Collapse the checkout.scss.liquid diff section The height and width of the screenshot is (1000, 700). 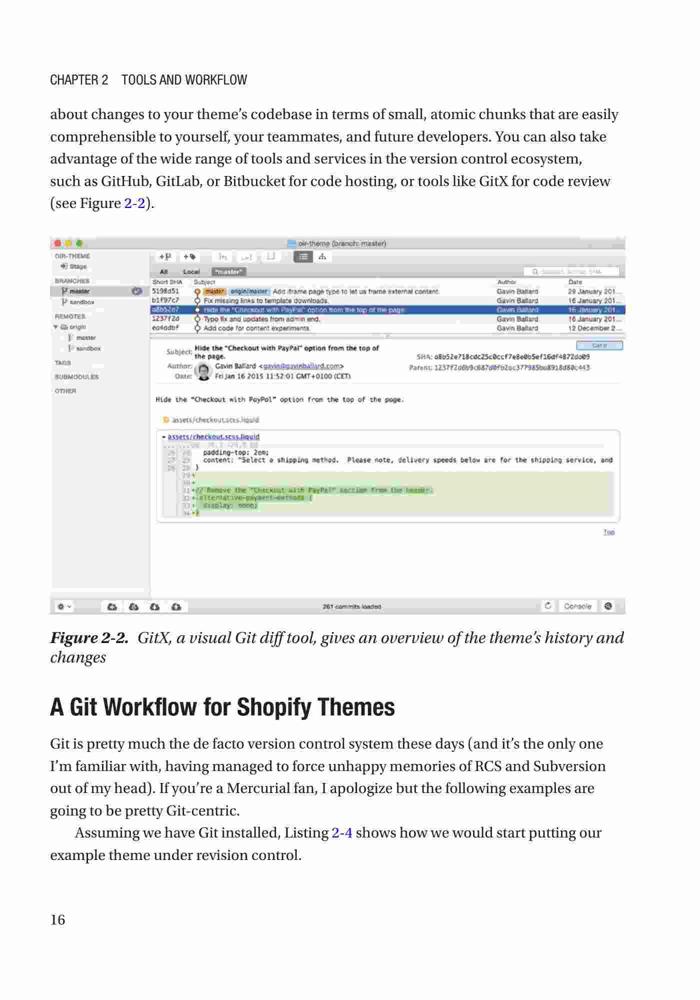pos(164,437)
